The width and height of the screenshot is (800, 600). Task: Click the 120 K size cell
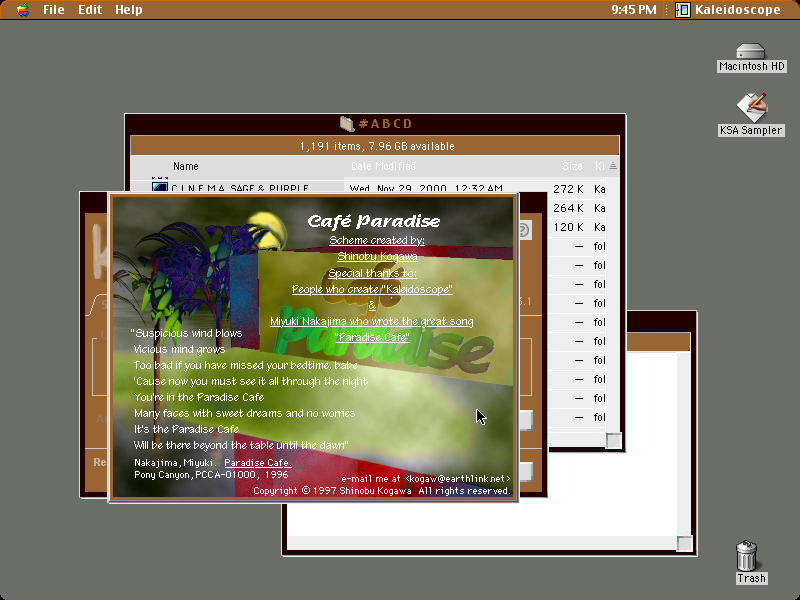pyautogui.click(x=568, y=227)
